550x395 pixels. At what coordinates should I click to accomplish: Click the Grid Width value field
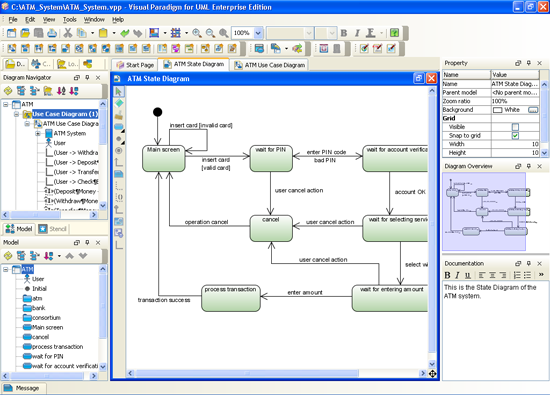[x=515, y=144]
